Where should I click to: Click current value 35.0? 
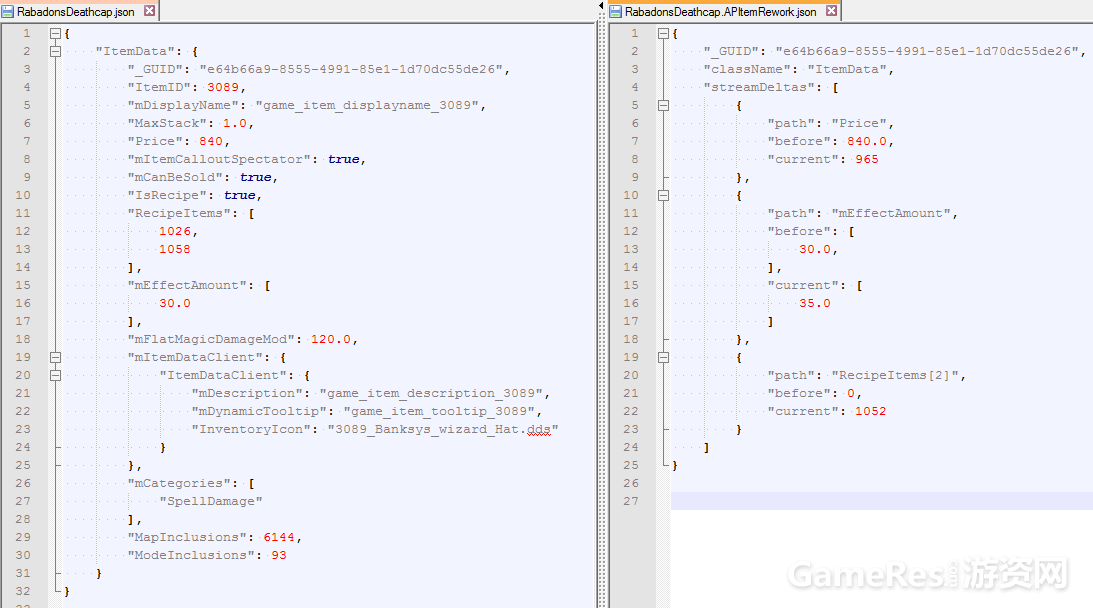click(815, 303)
